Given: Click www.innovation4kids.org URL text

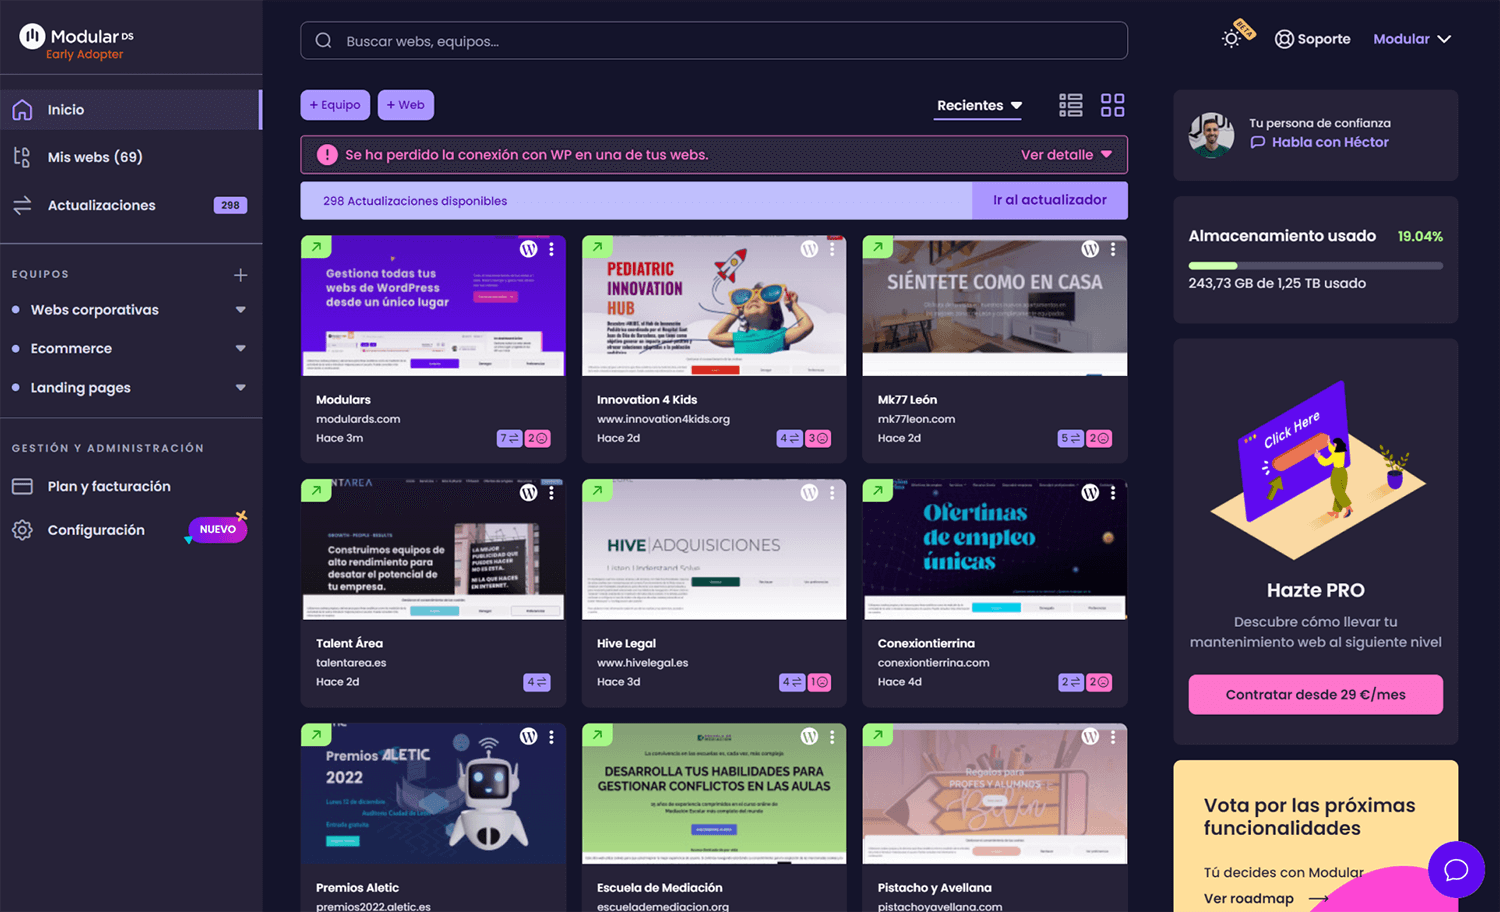Looking at the screenshot, I should pyautogui.click(x=663, y=419).
